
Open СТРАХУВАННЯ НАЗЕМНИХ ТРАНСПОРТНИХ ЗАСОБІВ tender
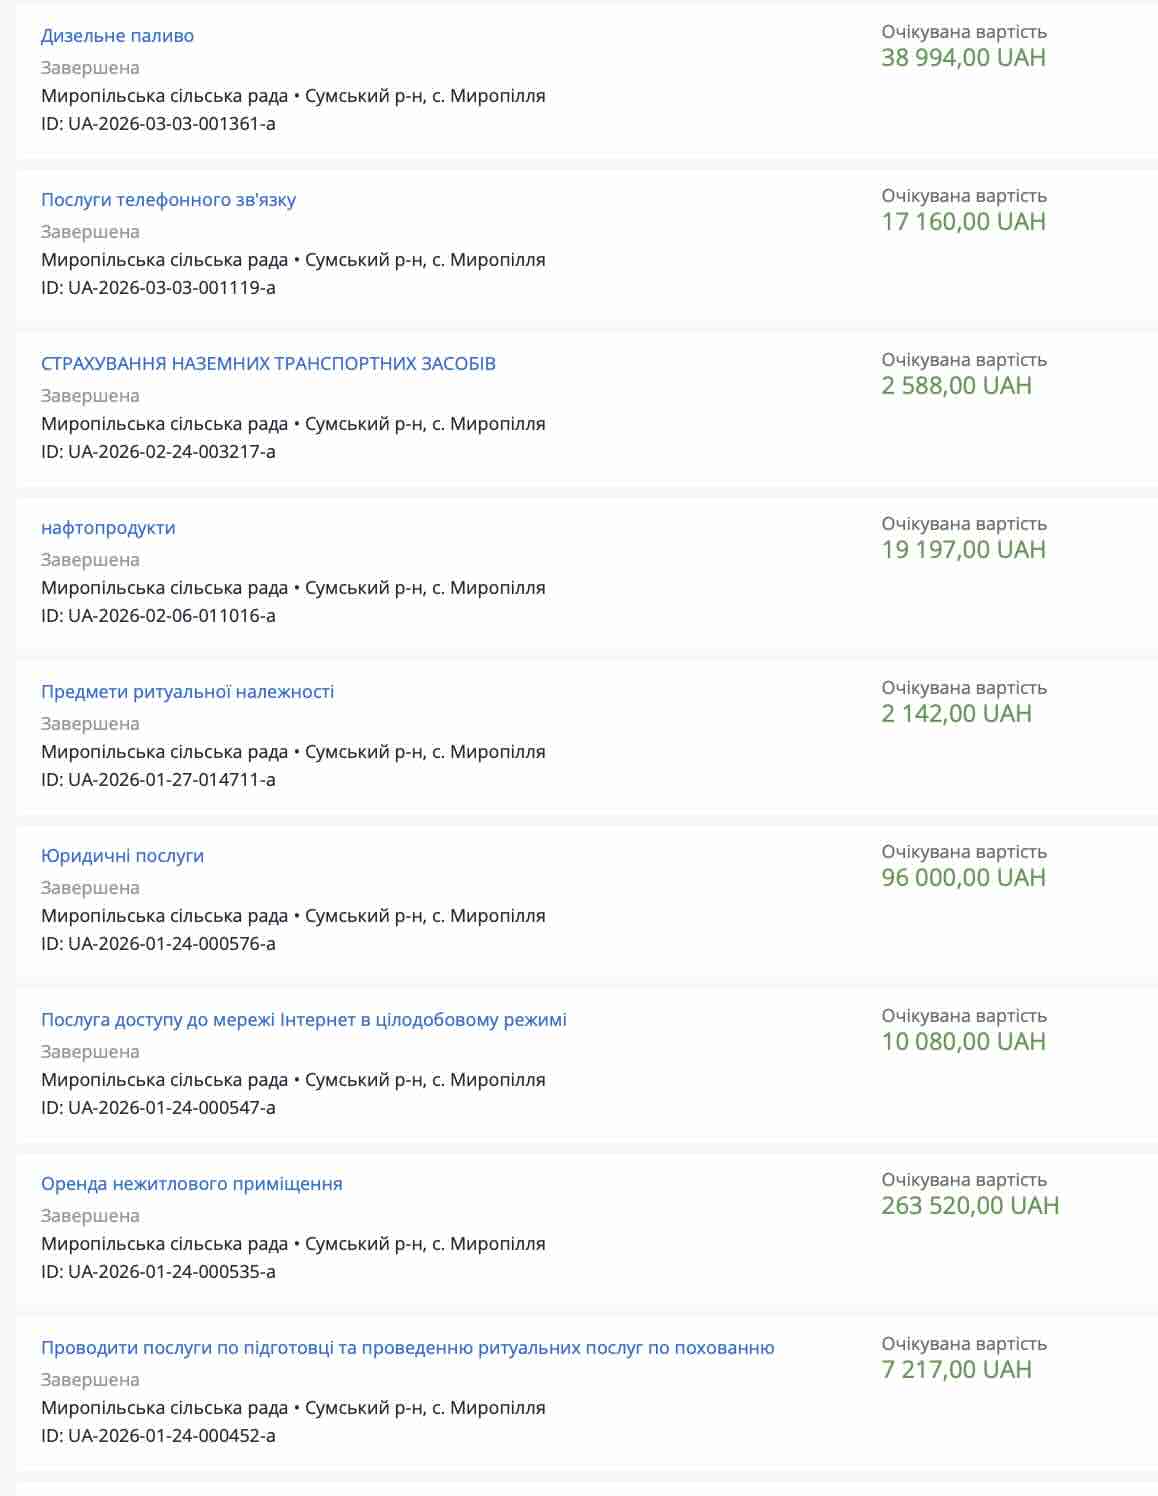(268, 364)
